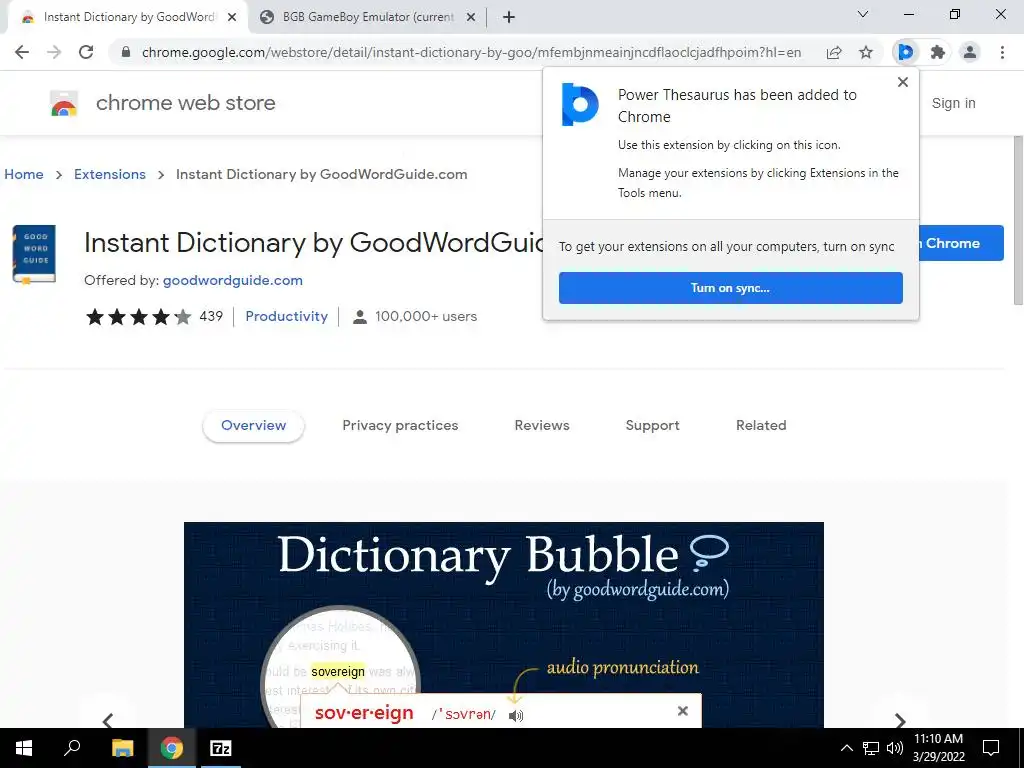This screenshot has height=768, width=1024.
Task: Switch to the Instant Dictionary tab
Action: 128,18
